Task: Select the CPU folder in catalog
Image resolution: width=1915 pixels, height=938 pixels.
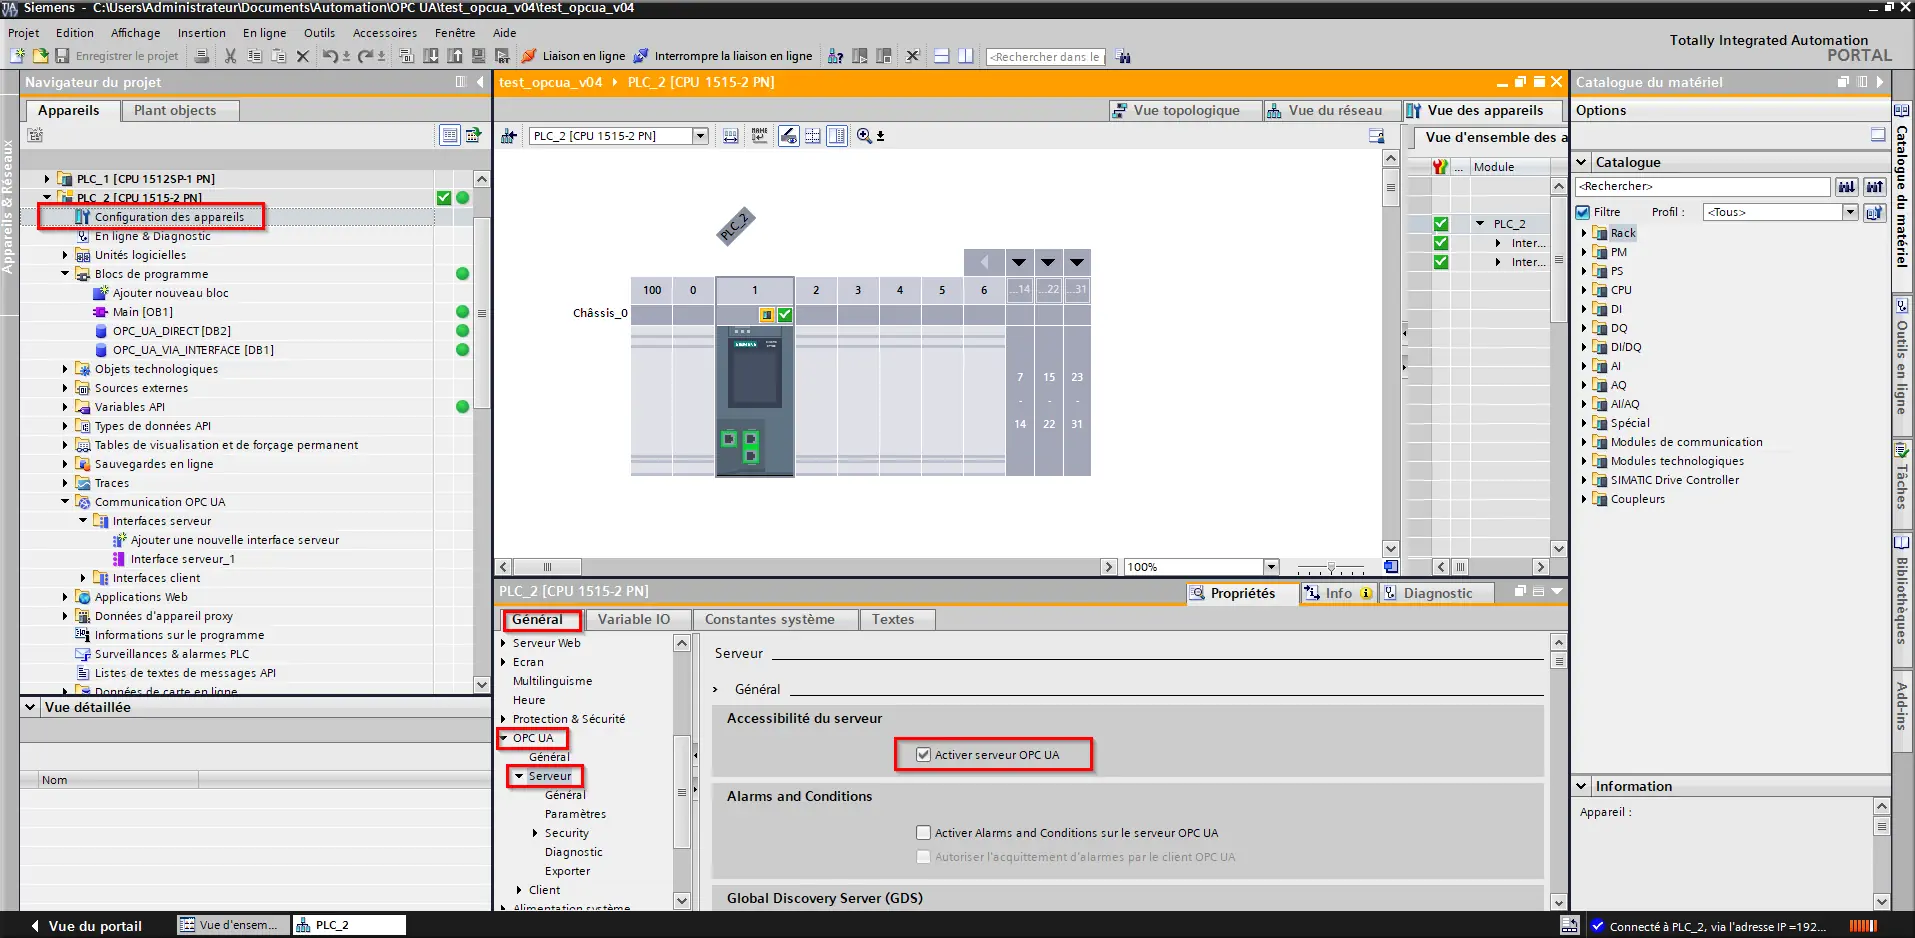Action: pos(1620,290)
